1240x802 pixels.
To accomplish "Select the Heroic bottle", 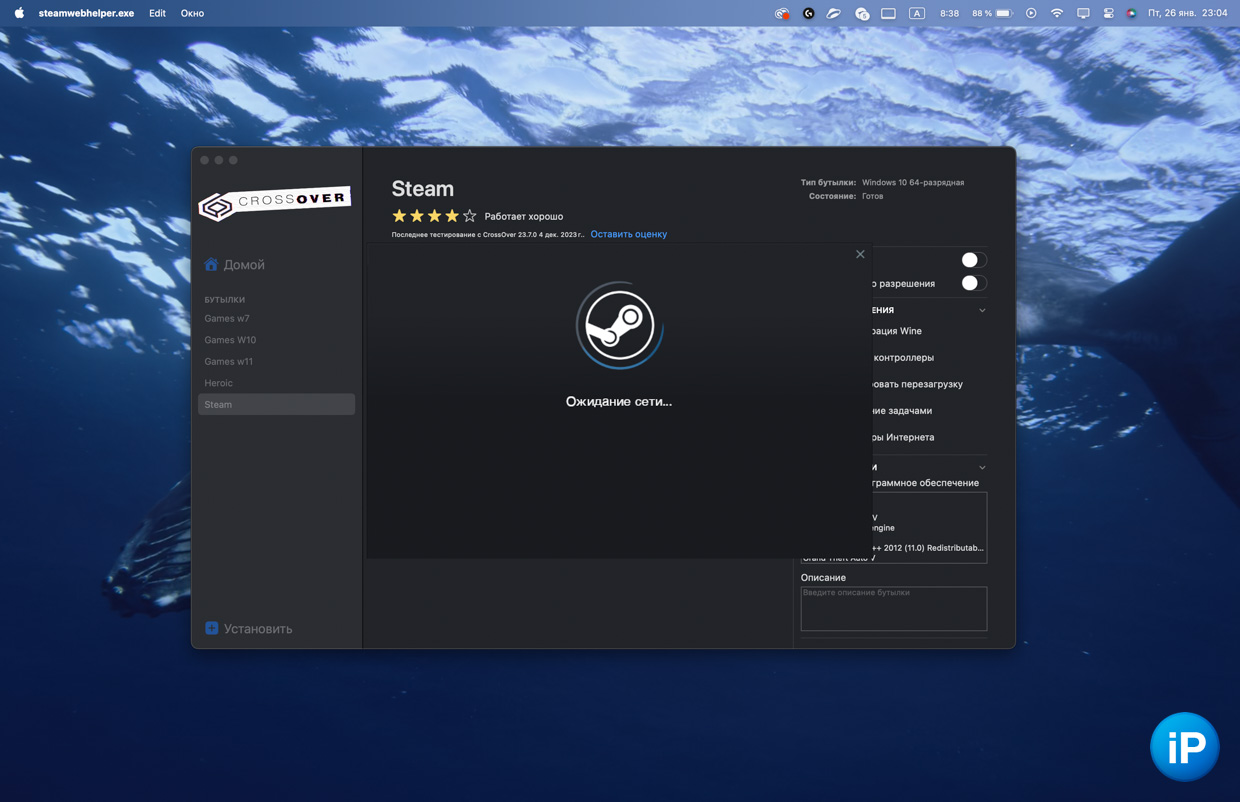I will tap(276, 383).
